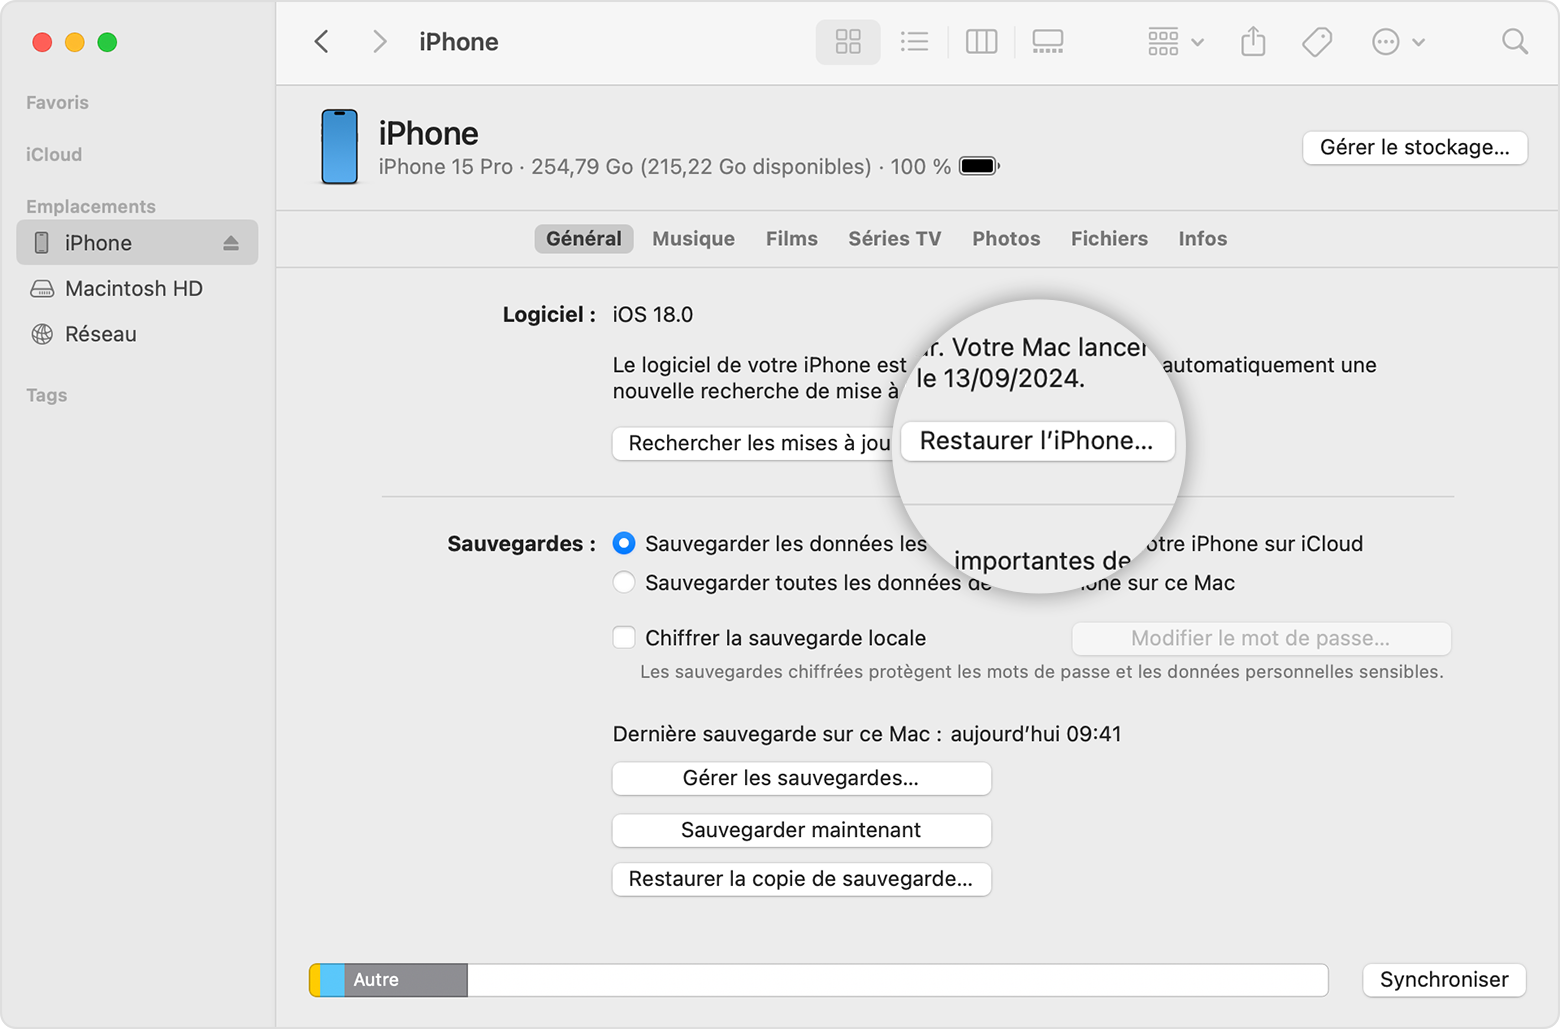1560x1030 pixels.
Task: Go back with the left chevron
Action: click(x=322, y=42)
